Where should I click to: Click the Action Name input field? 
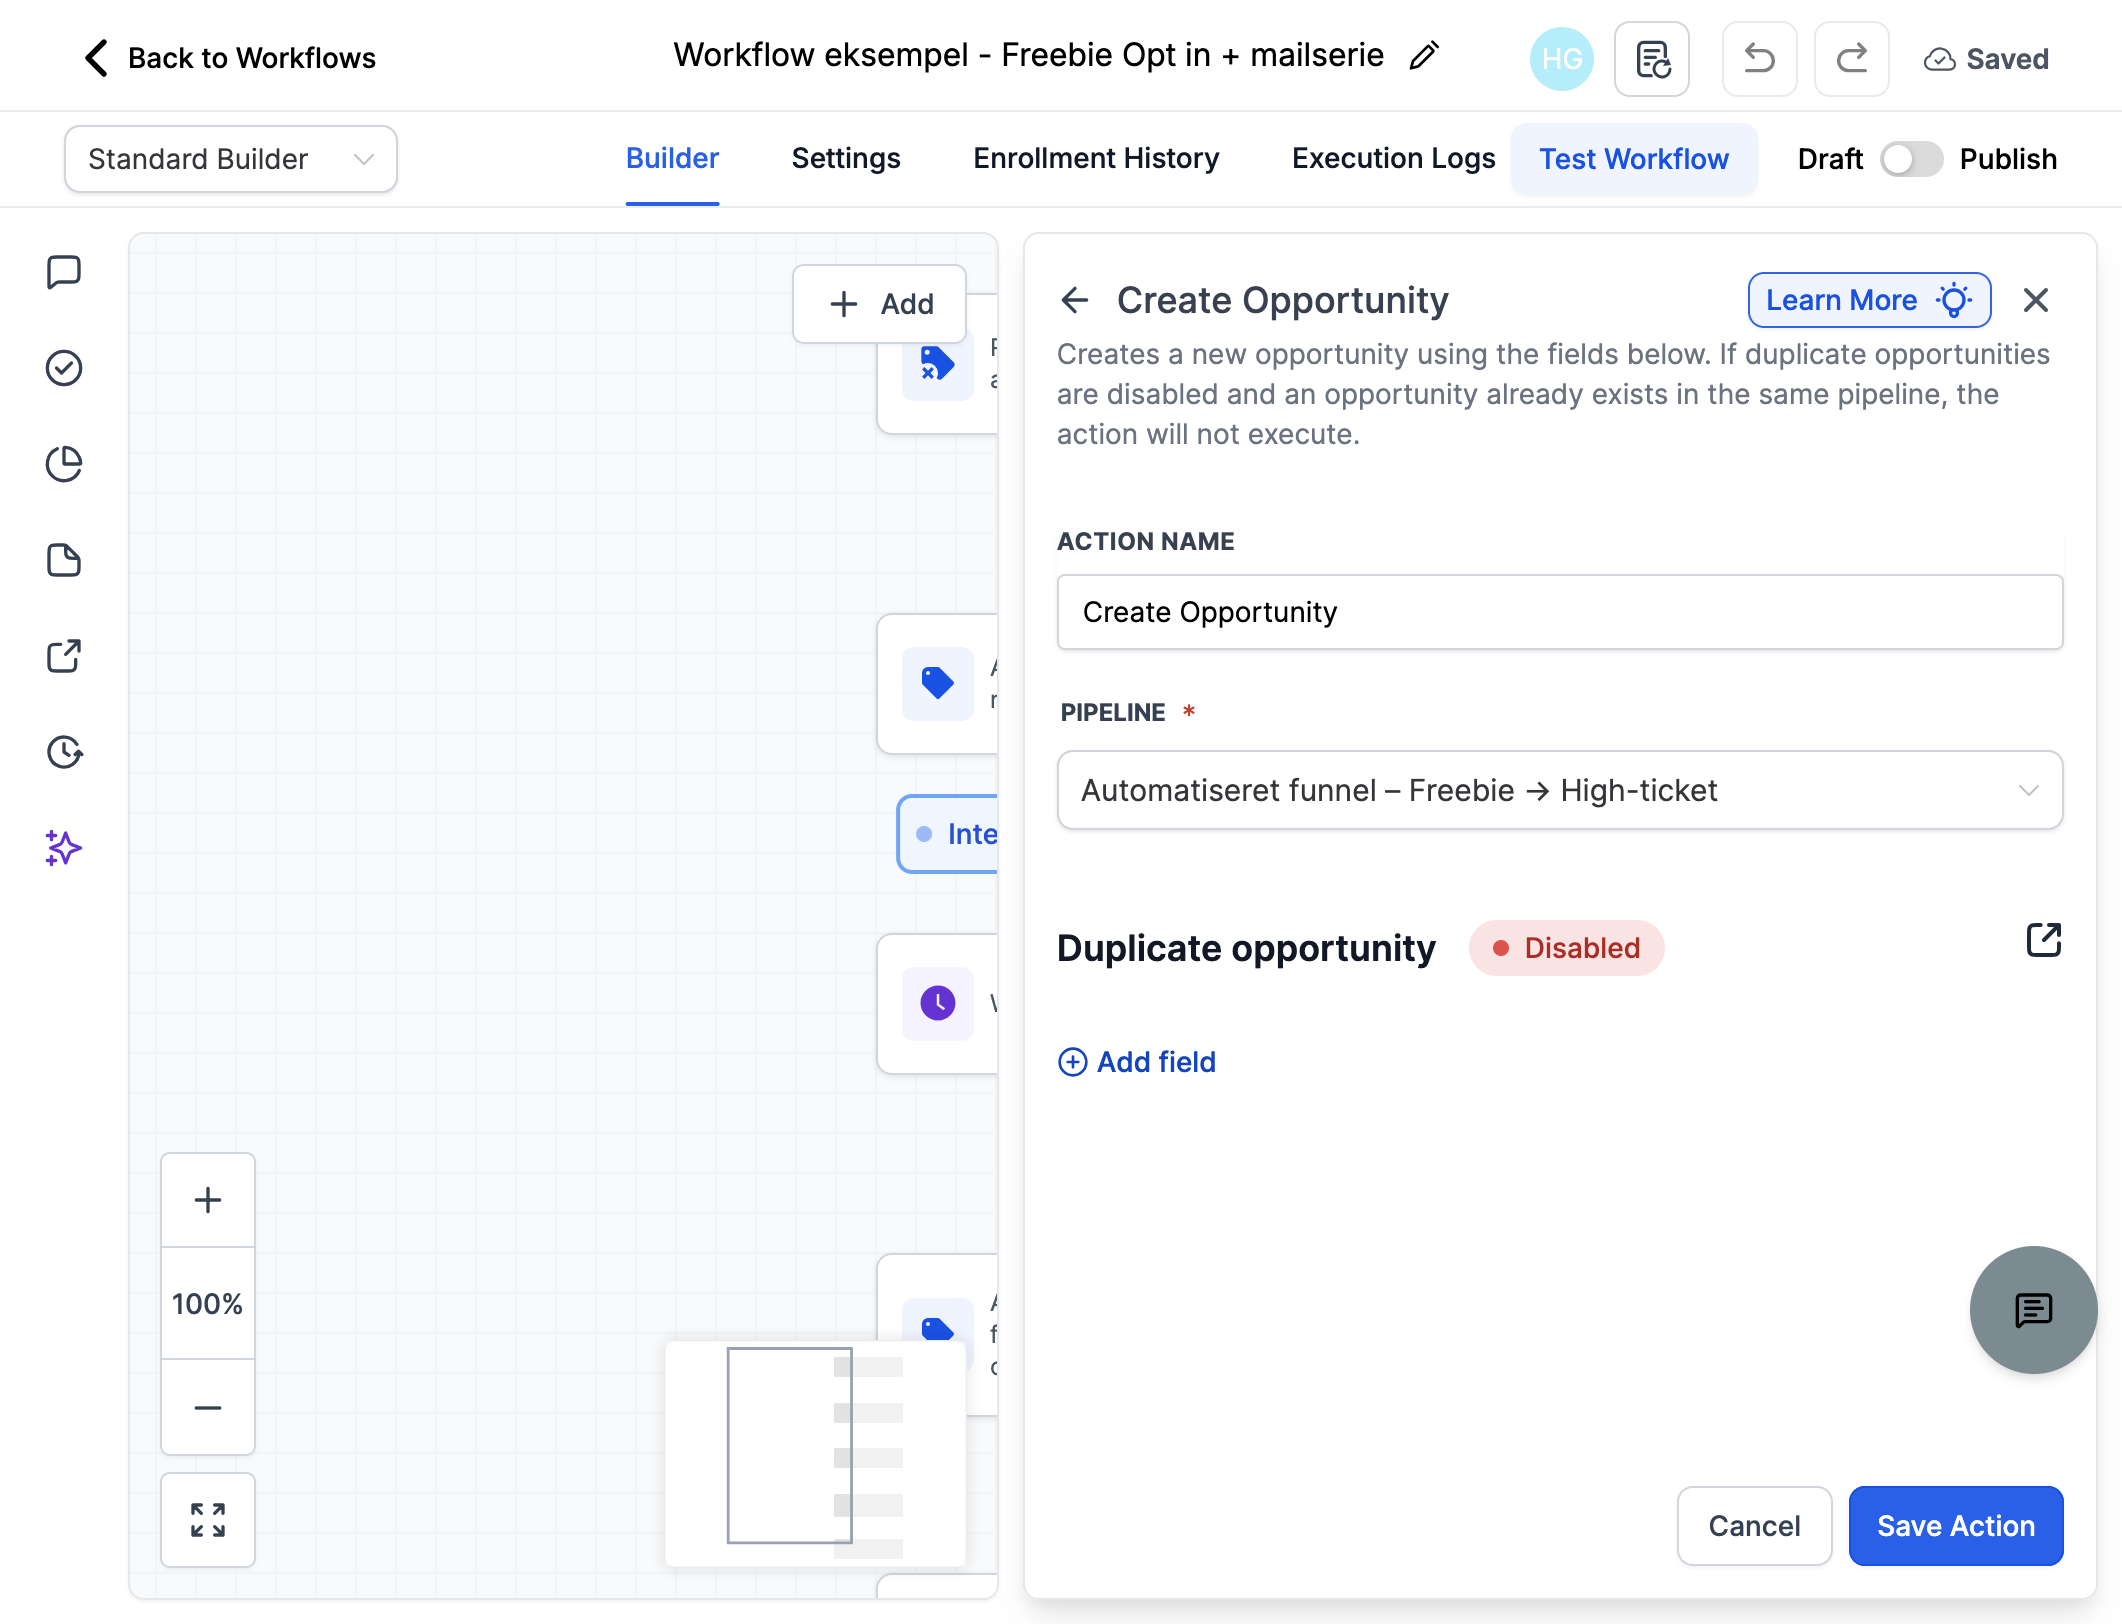tap(1560, 612)
